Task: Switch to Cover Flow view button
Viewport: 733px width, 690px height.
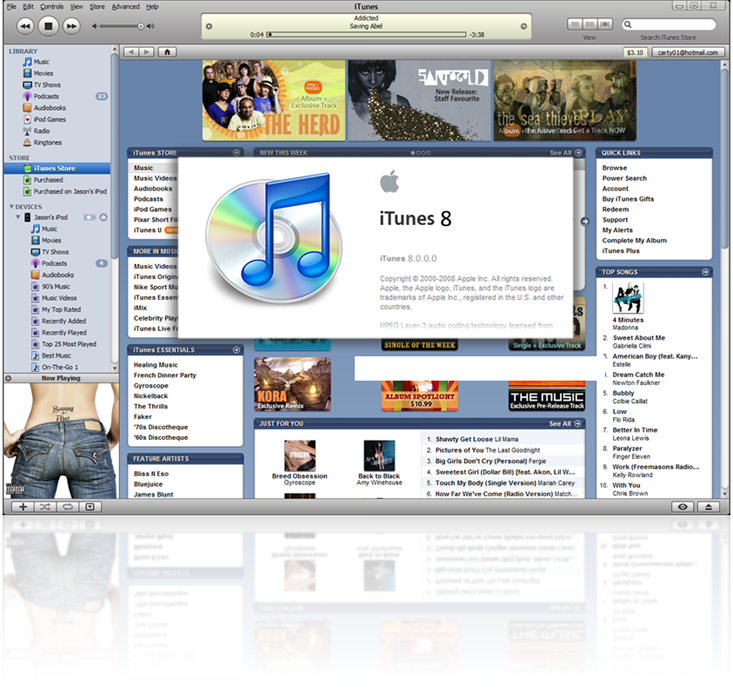Action: pos(605,24)
